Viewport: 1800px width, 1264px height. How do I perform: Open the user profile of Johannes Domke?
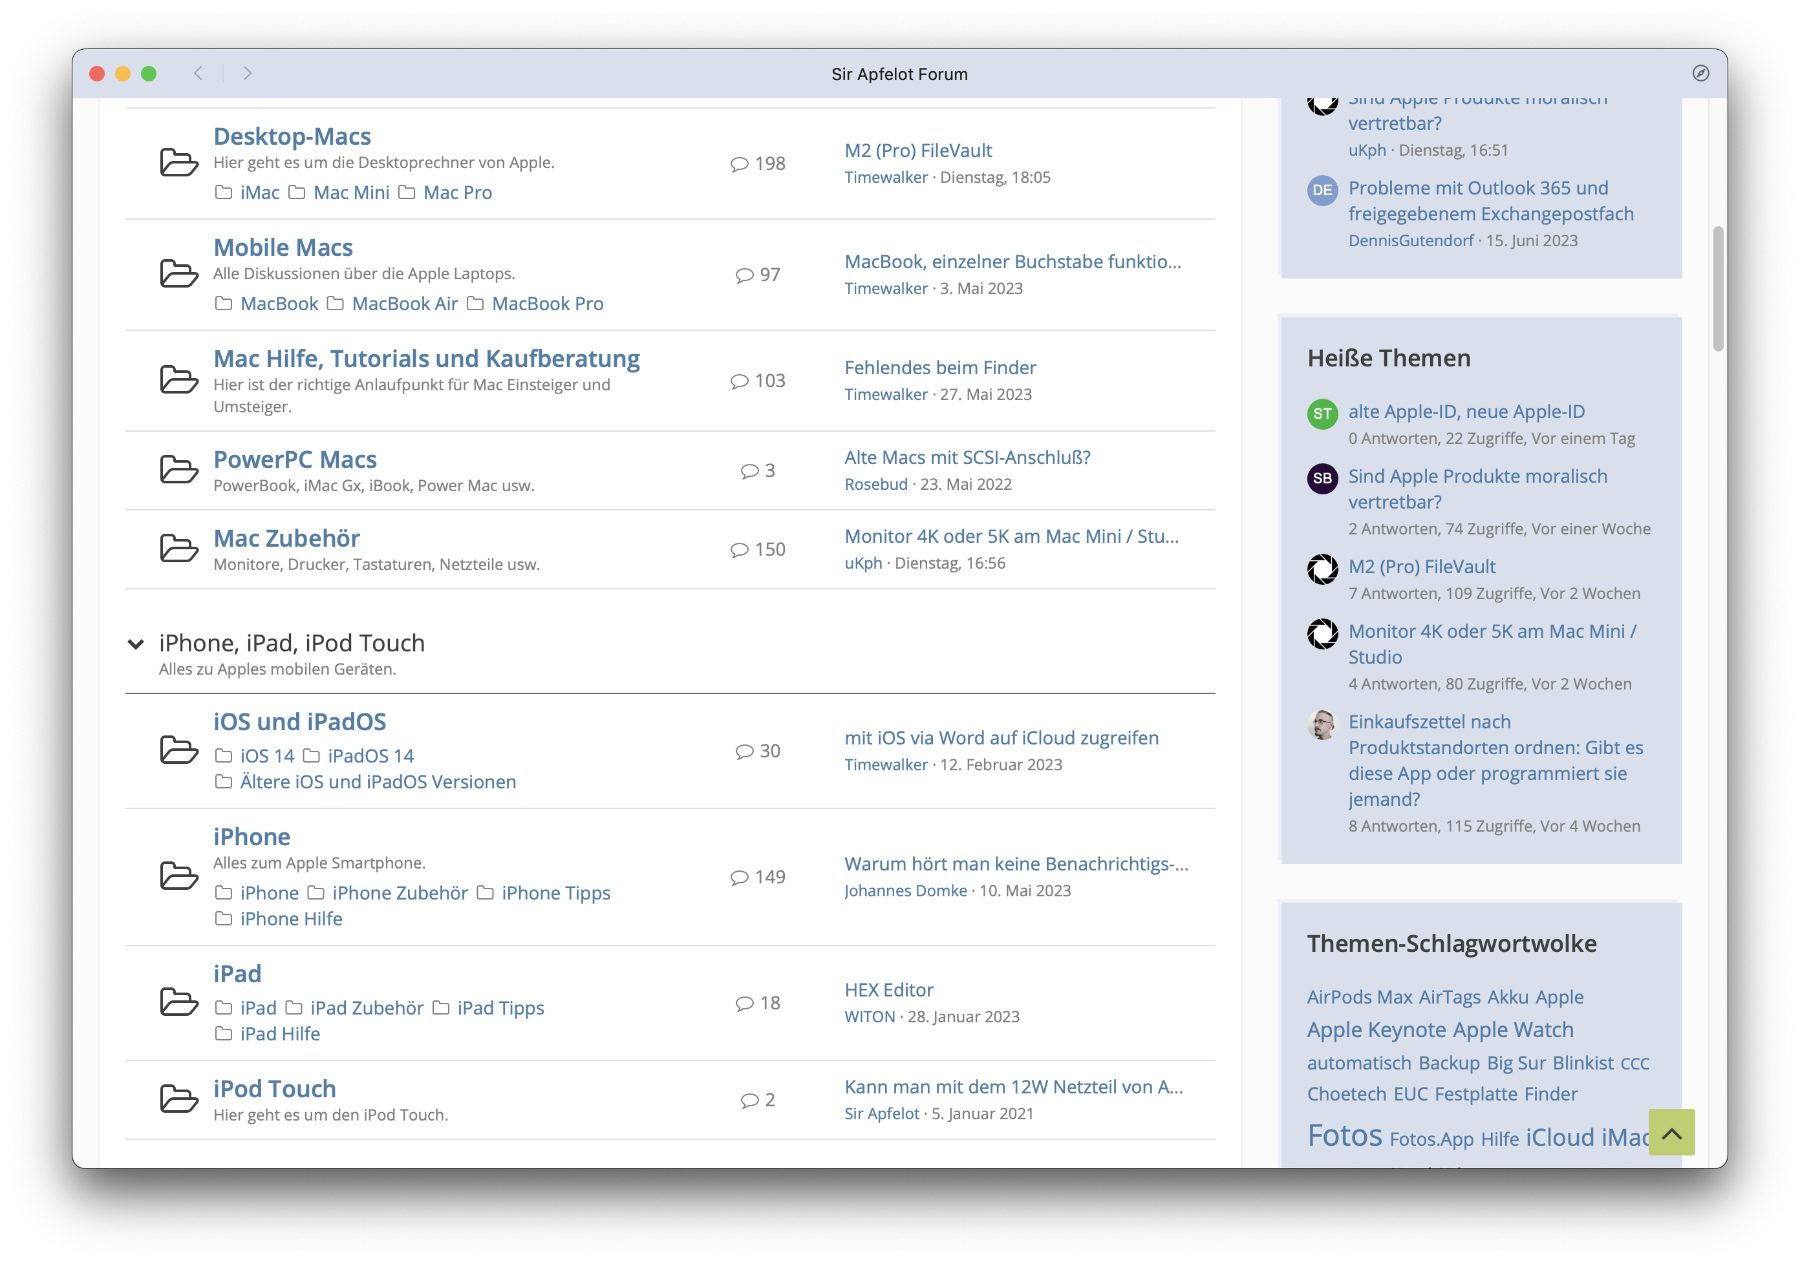pos(905,890)
